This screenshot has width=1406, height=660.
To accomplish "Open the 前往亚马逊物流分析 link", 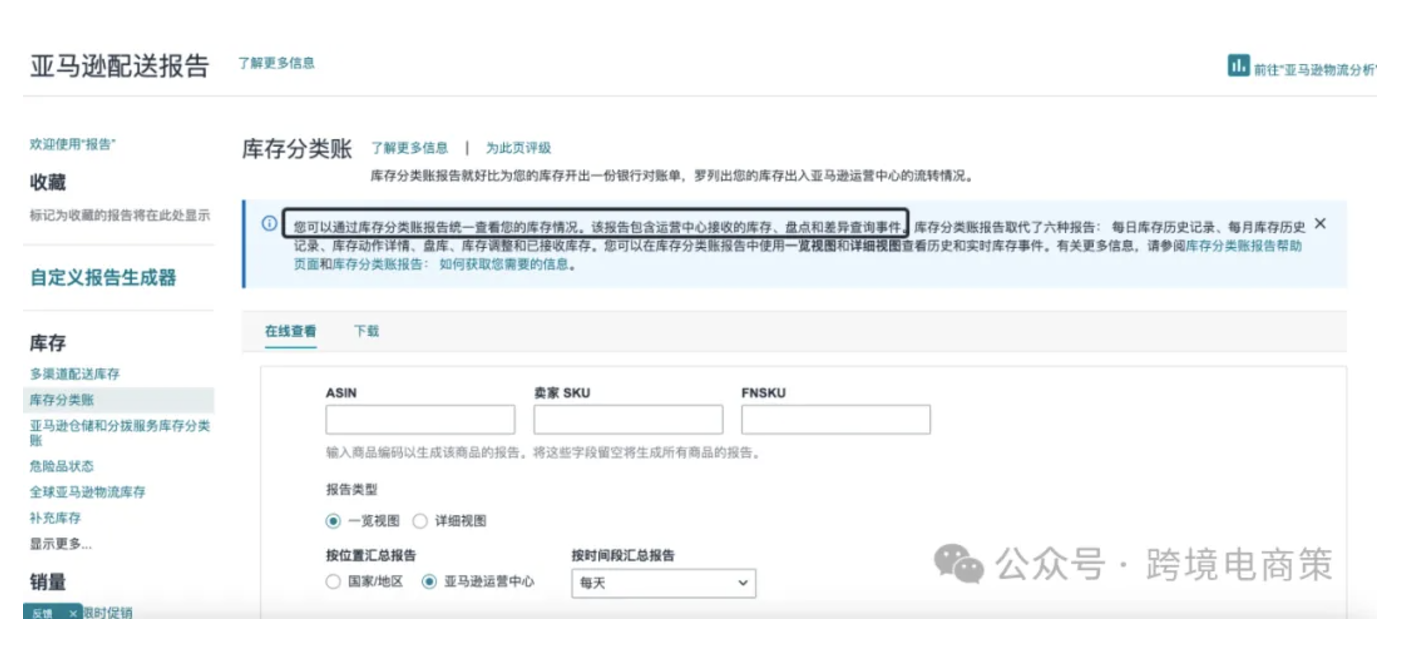I will (x=1315, y=70).
